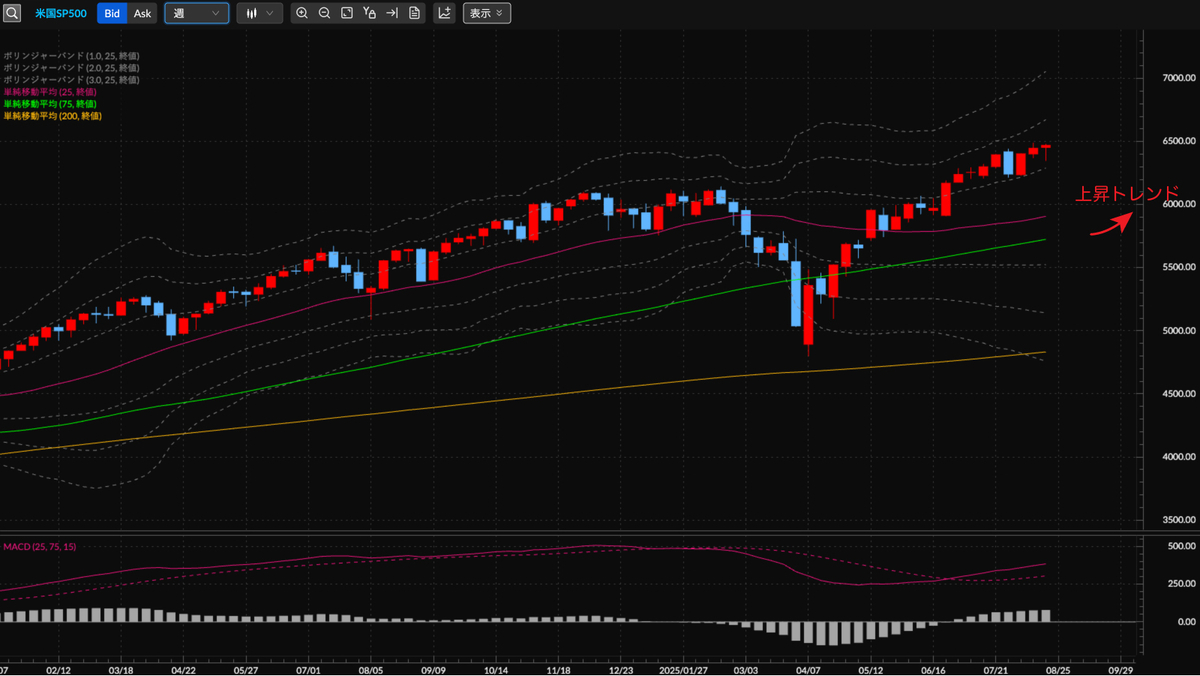The image size is (1200, 676).
Task: Select the Ask price toggle
Action: pos(143,13)
